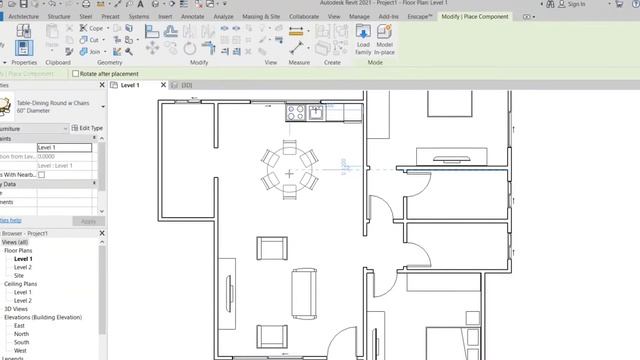The height and width of the screenshot is (360, 640).
Task: Click the shopping cart icon in title bar
Action: click(x=619, y=4)
